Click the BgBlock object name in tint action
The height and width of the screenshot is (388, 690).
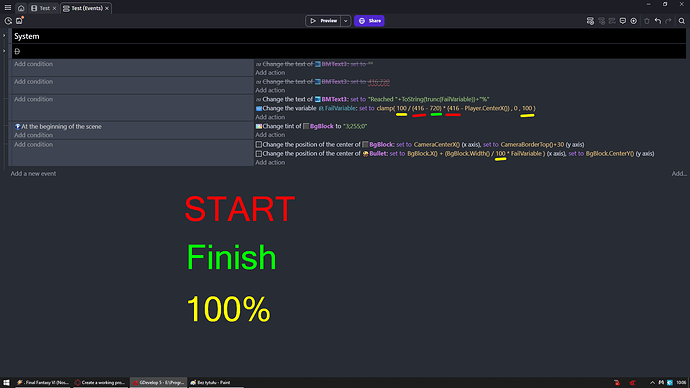(322, 126)
